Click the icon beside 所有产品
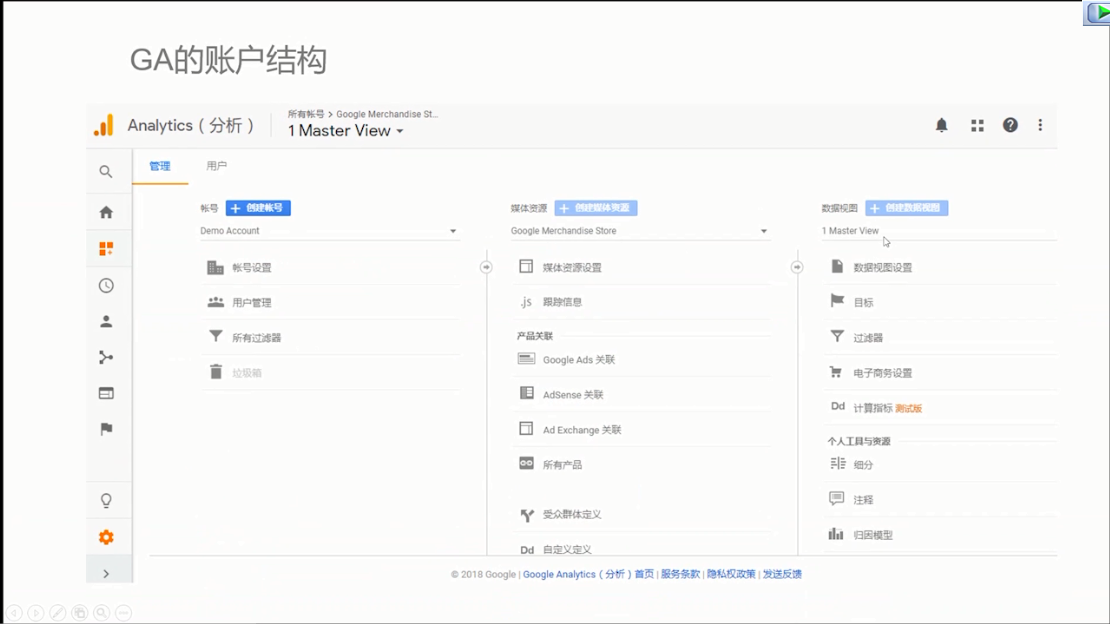The width and height of the screenshot is (1110, 624). pyautogui.click(x=526, y=463)
